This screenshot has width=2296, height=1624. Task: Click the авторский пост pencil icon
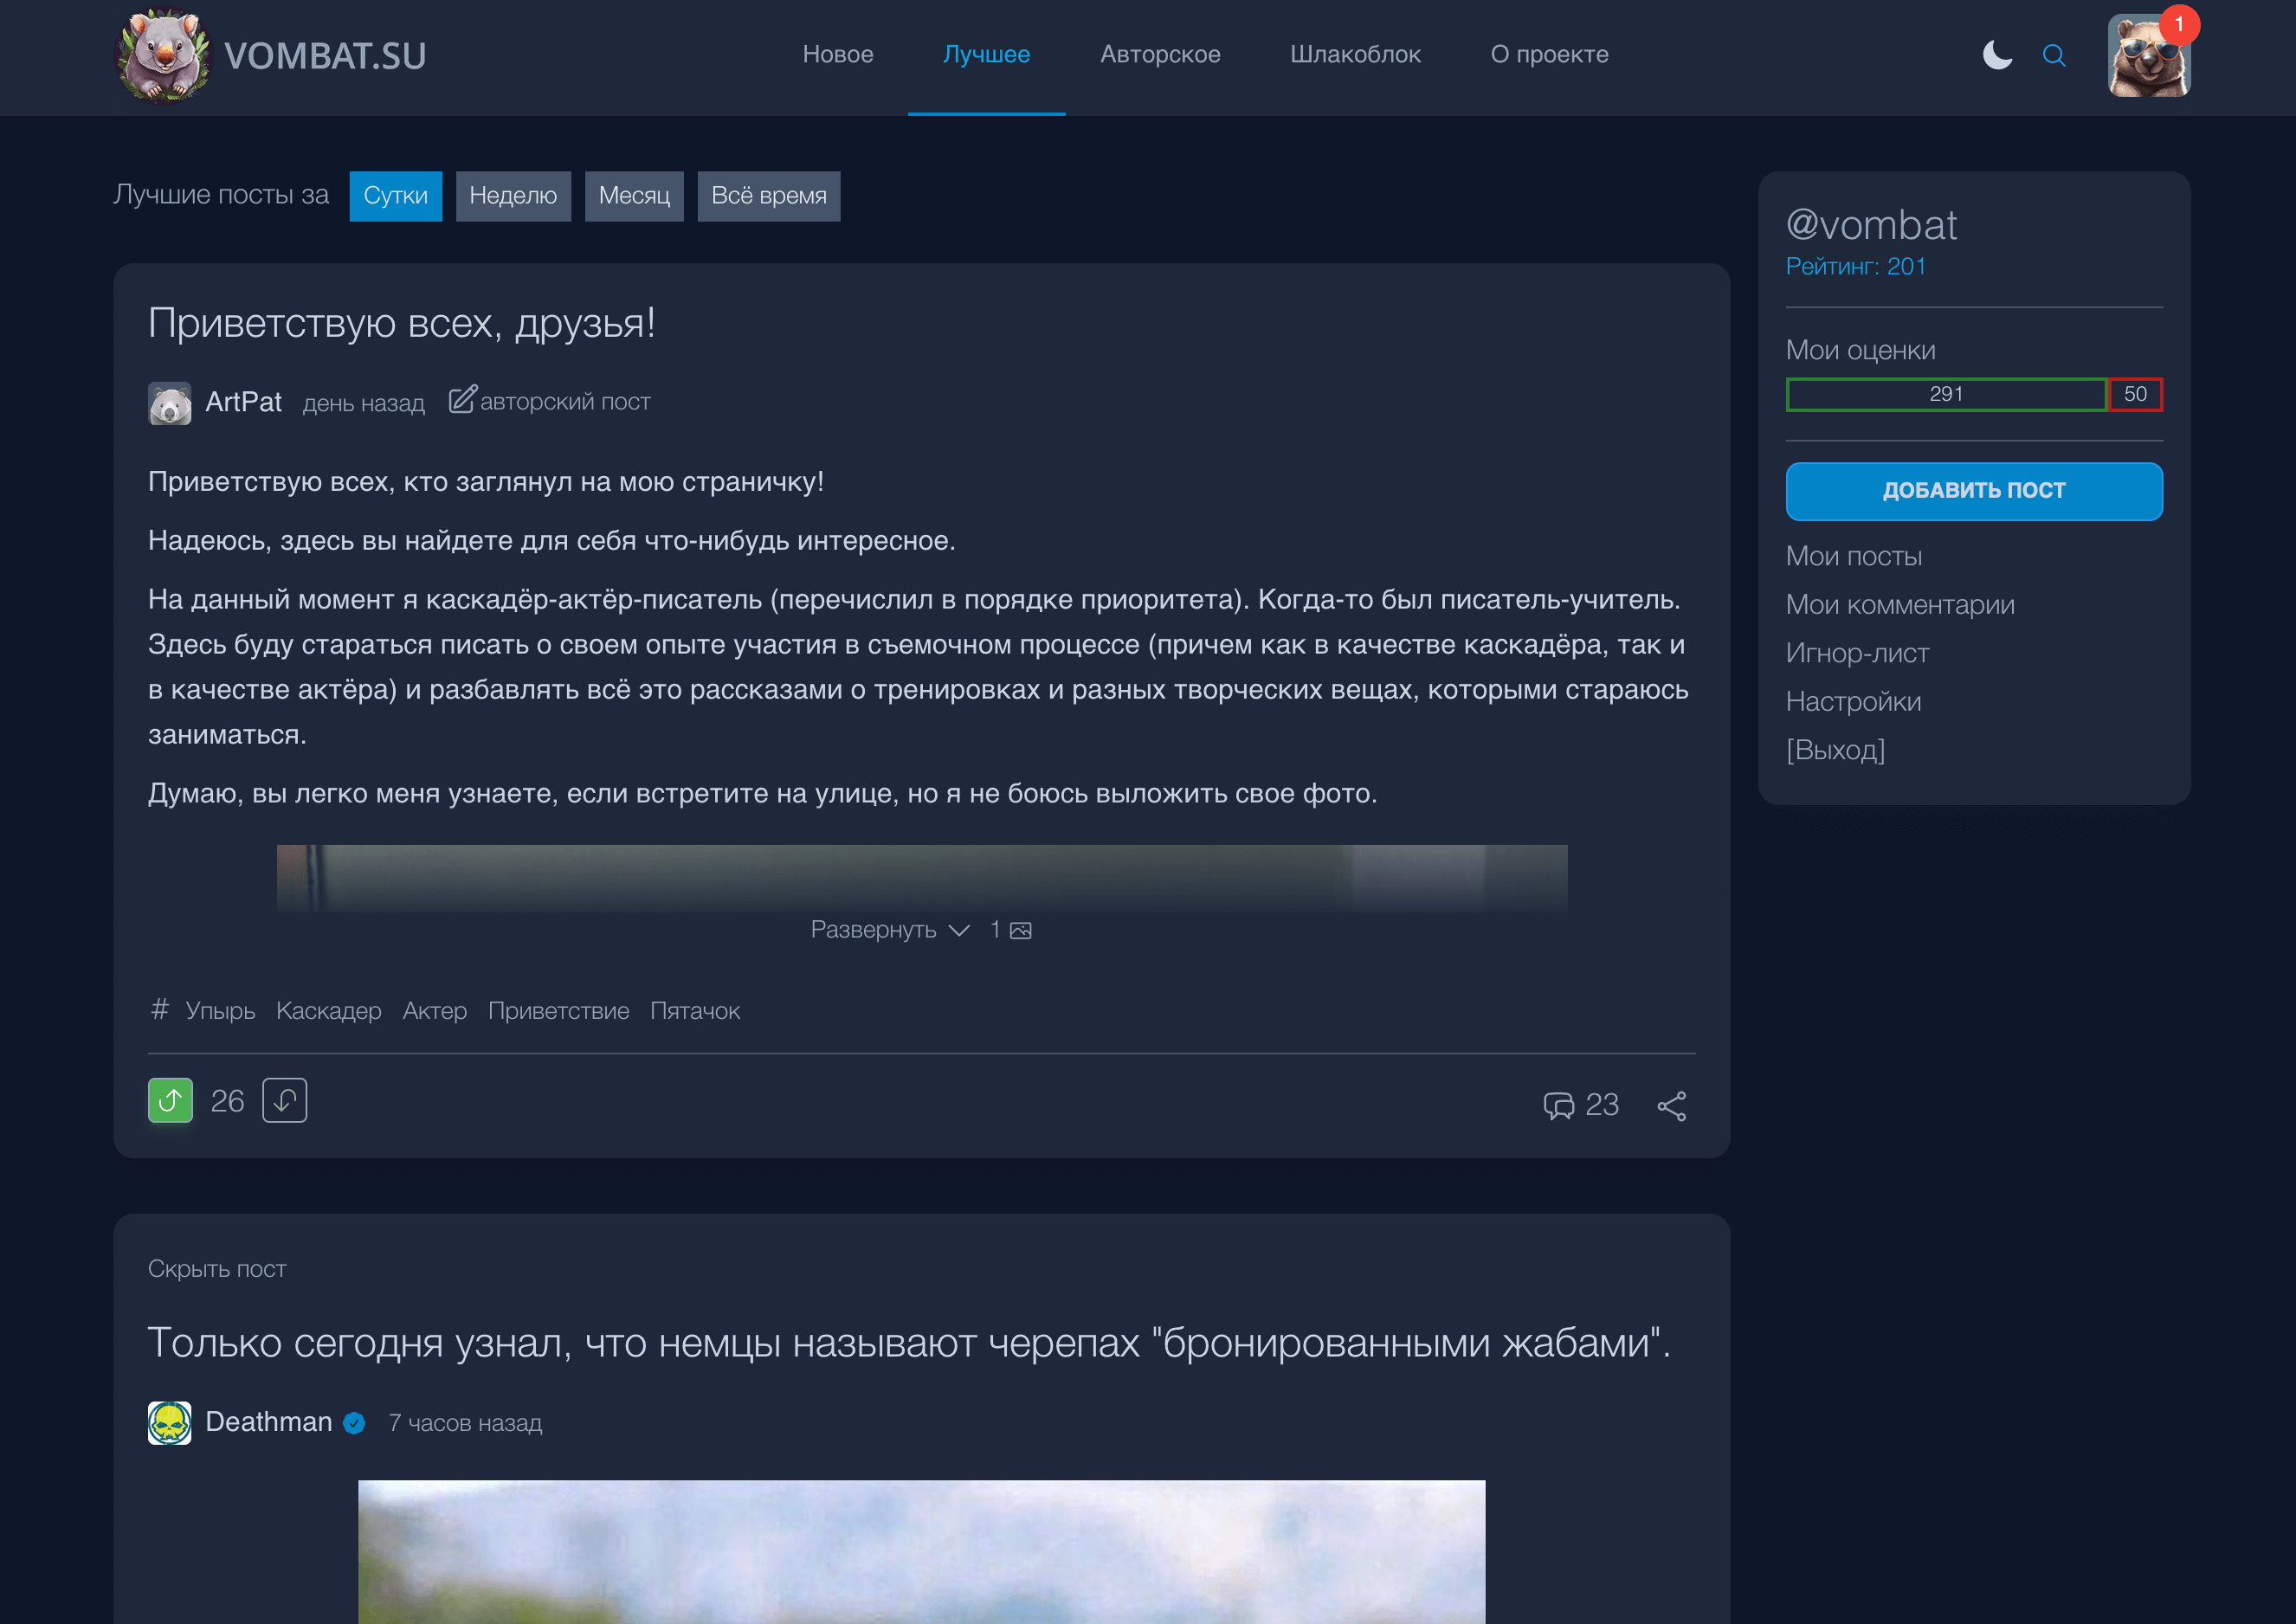coord(462,400)
